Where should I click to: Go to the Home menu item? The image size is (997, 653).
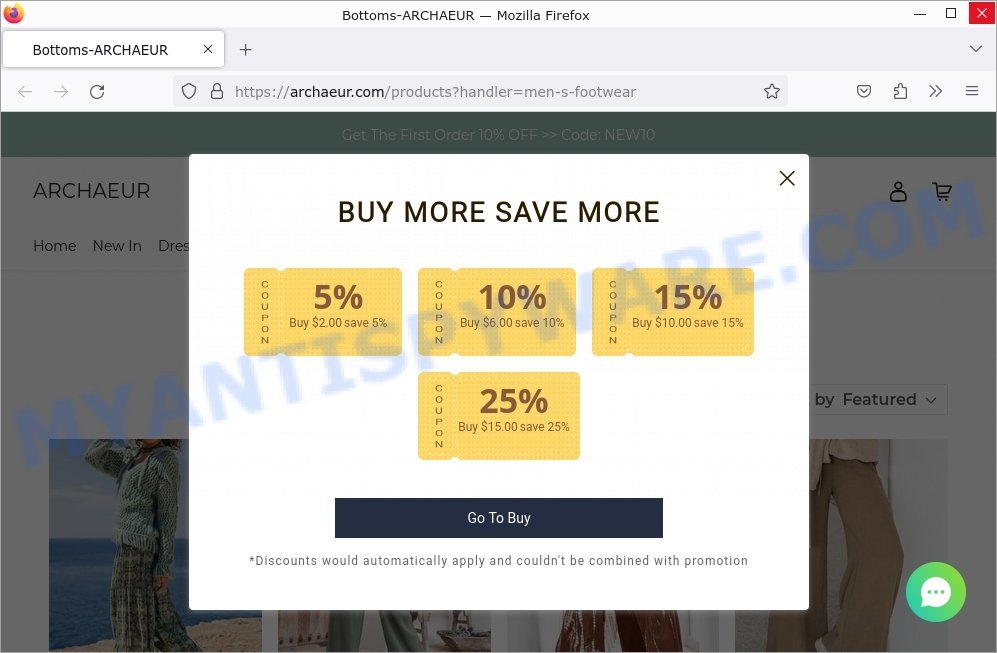(x=55, y=246)
